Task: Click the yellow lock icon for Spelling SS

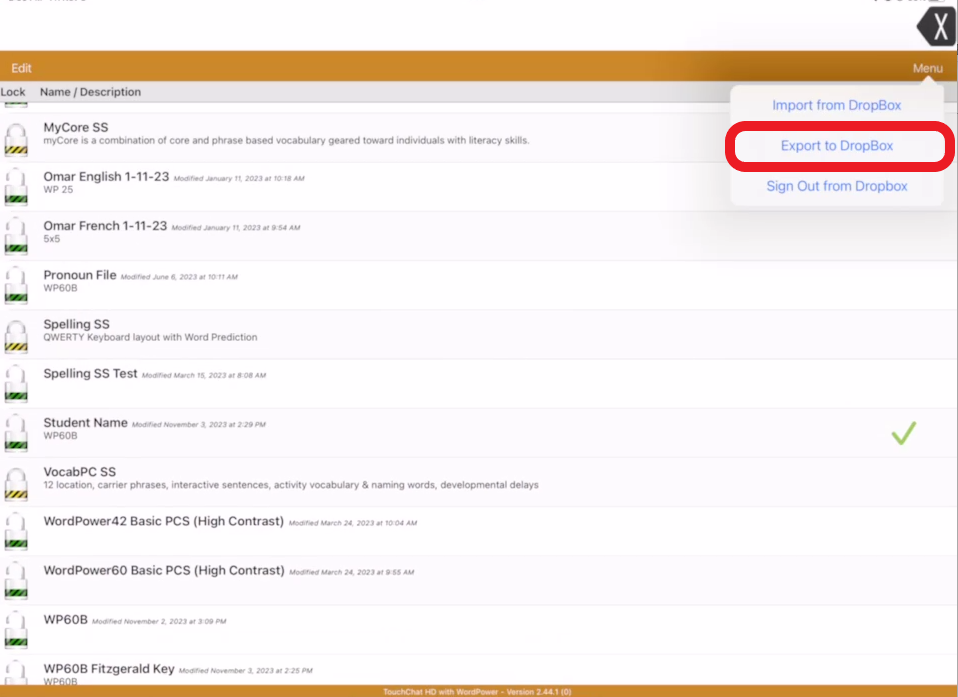Action: 16,336
